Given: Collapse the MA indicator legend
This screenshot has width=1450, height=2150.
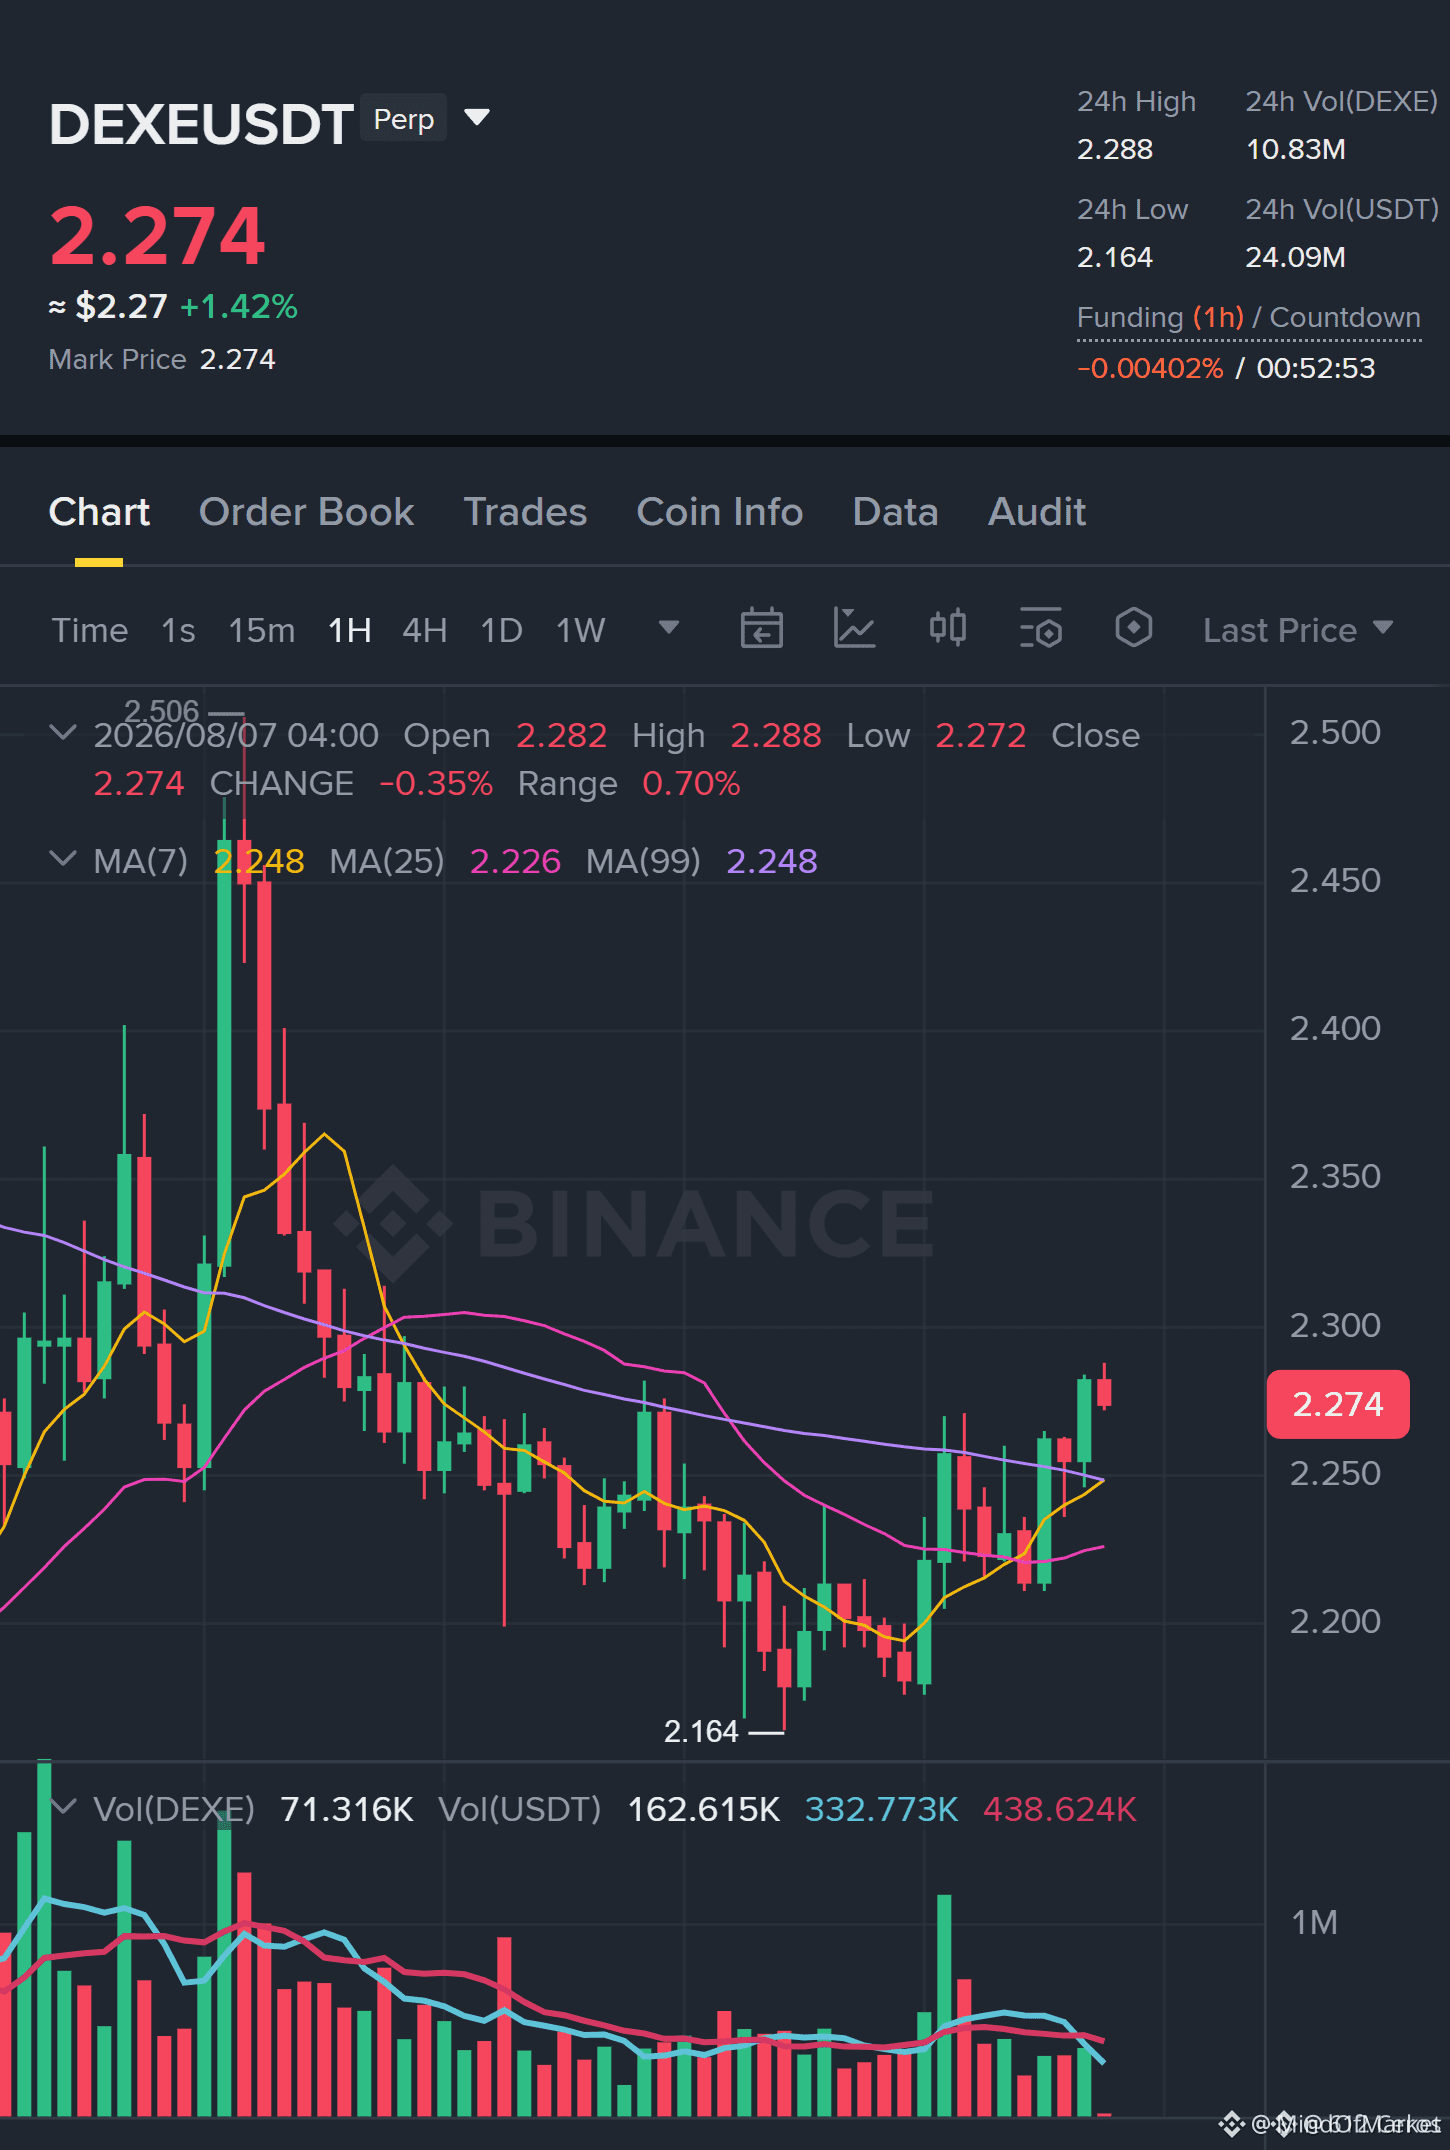Looking at the screenshot, I should [x=62, y=859].
